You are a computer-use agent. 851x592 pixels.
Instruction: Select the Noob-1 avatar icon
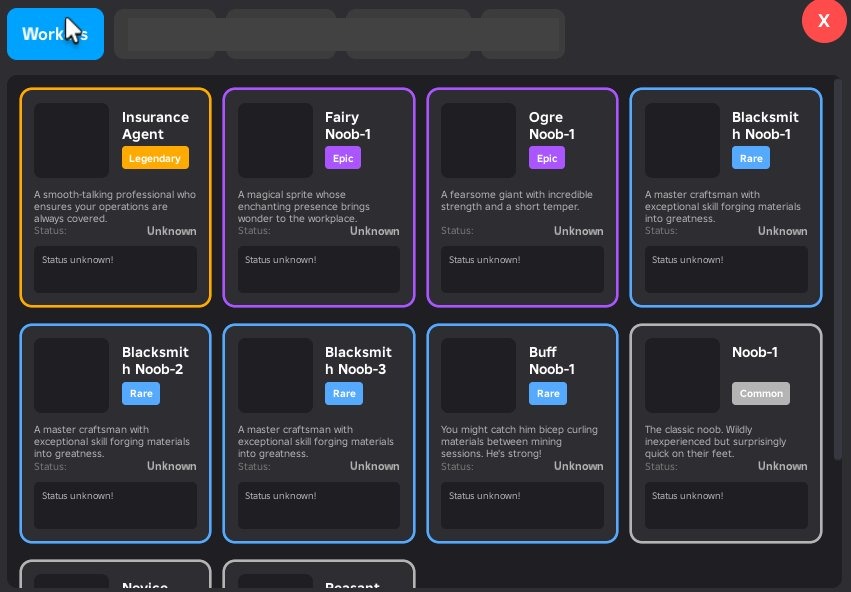point(682,376)
